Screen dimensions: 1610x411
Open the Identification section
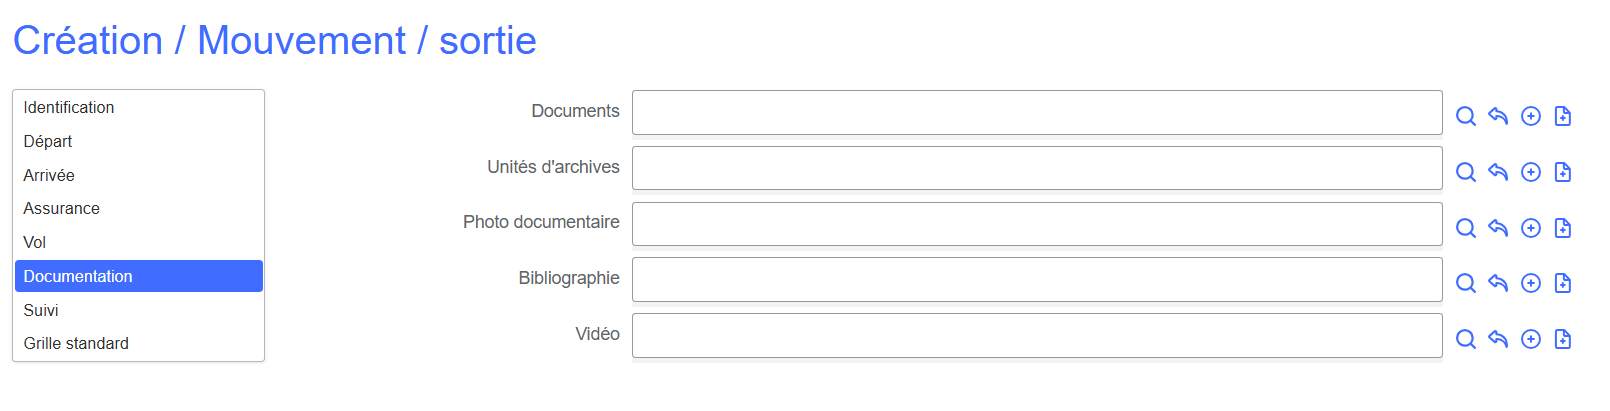click(x=69, y=107)
